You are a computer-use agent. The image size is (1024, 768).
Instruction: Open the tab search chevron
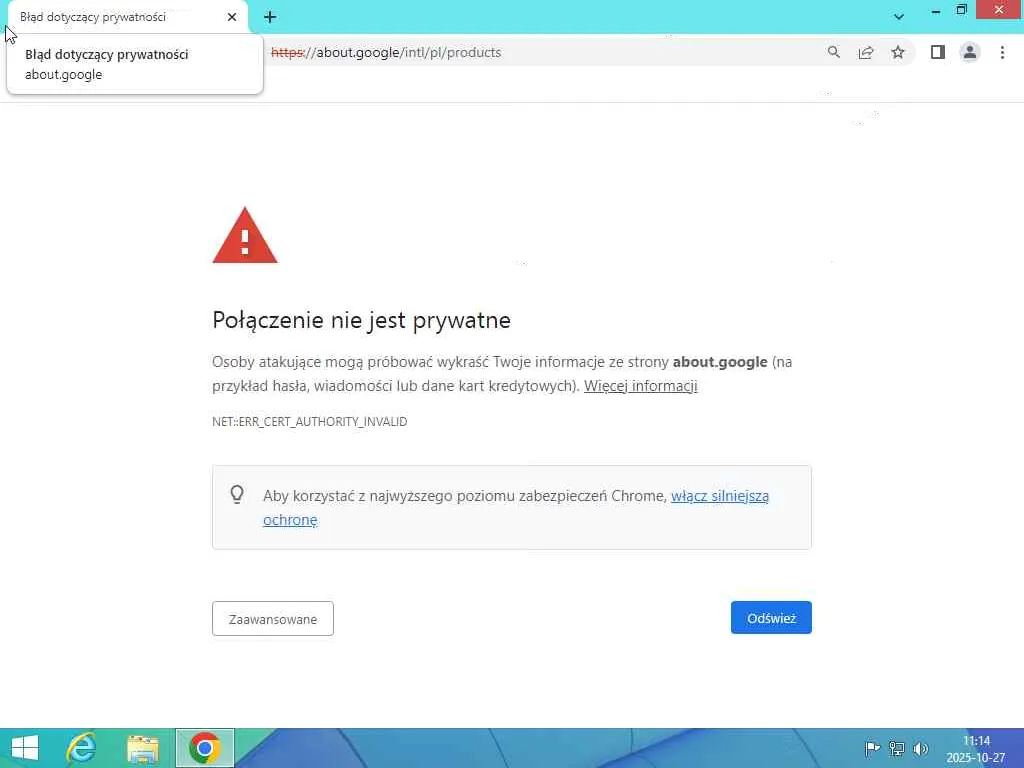click(899, 17)
